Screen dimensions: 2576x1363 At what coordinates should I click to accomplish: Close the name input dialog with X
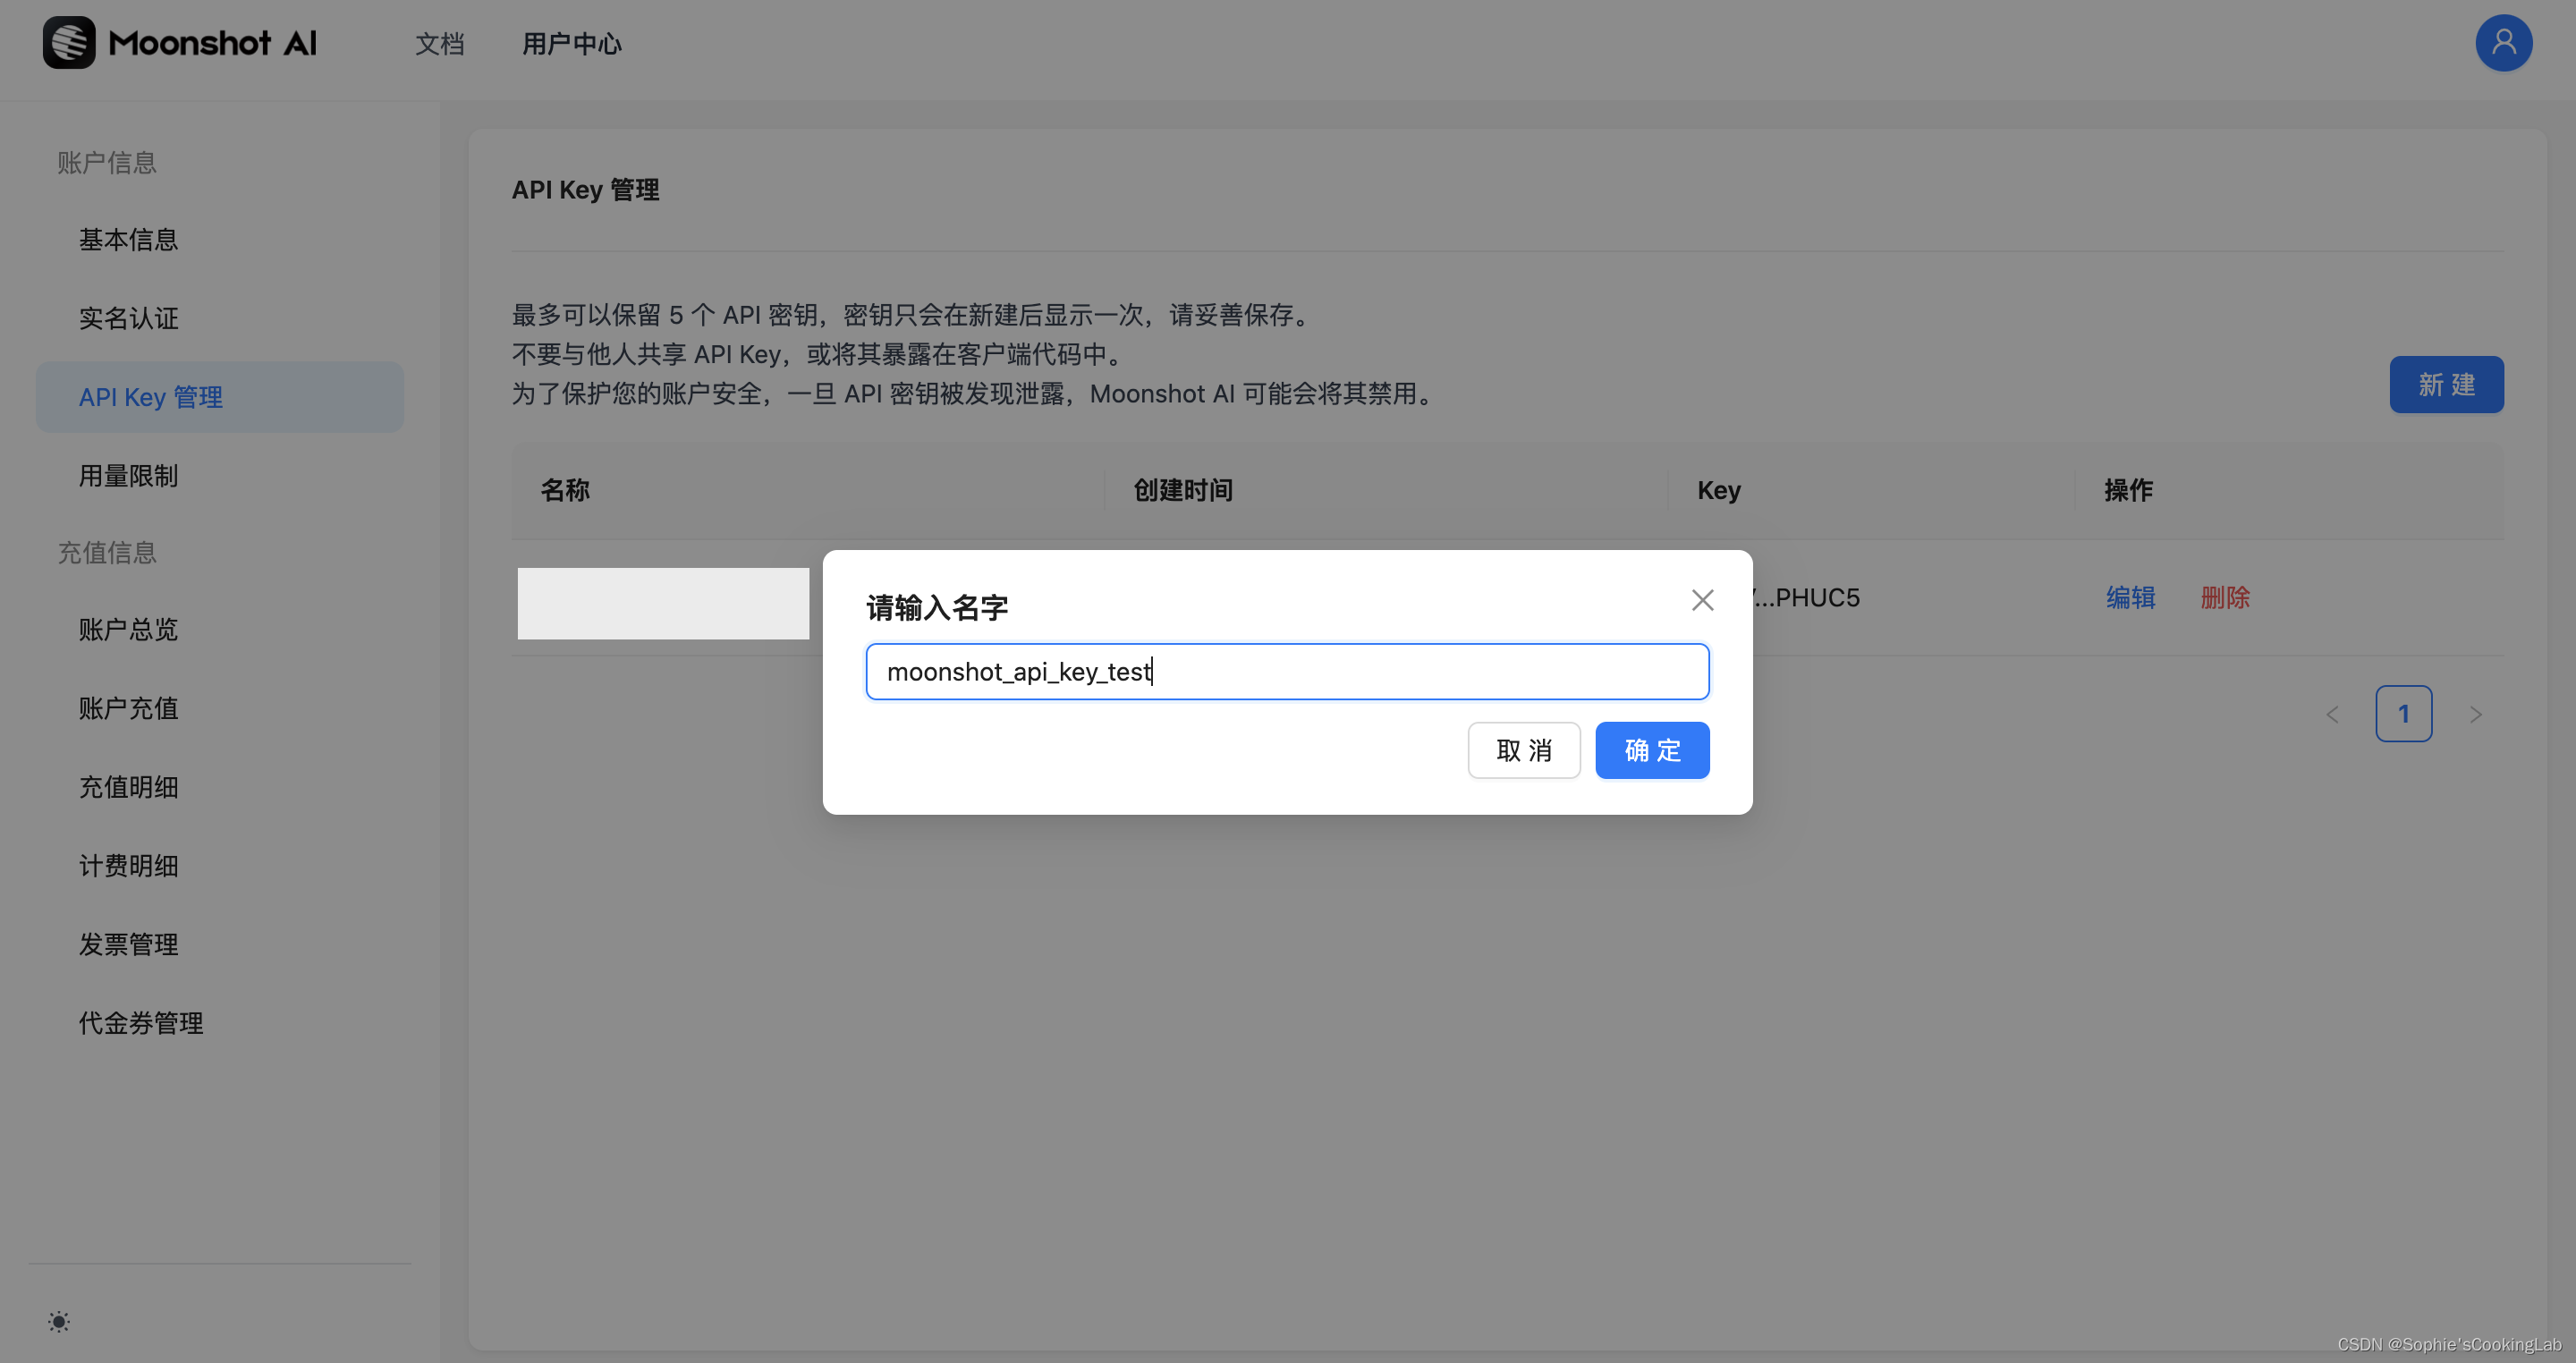1702,600
